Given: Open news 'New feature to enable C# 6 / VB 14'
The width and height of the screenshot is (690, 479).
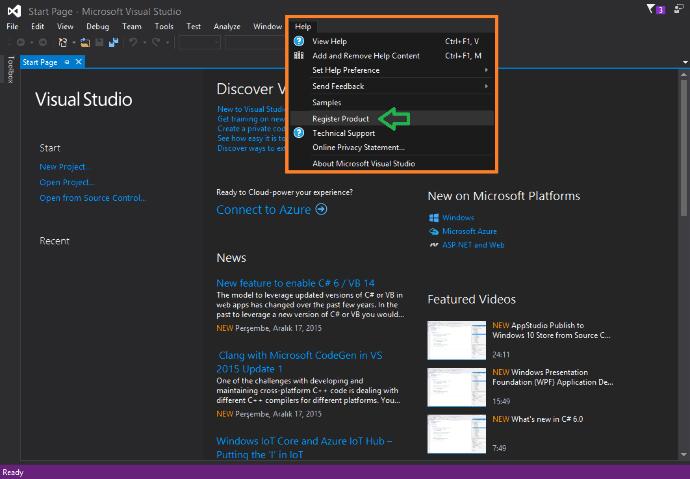Looking at the screenshot, I should (295, 283).
